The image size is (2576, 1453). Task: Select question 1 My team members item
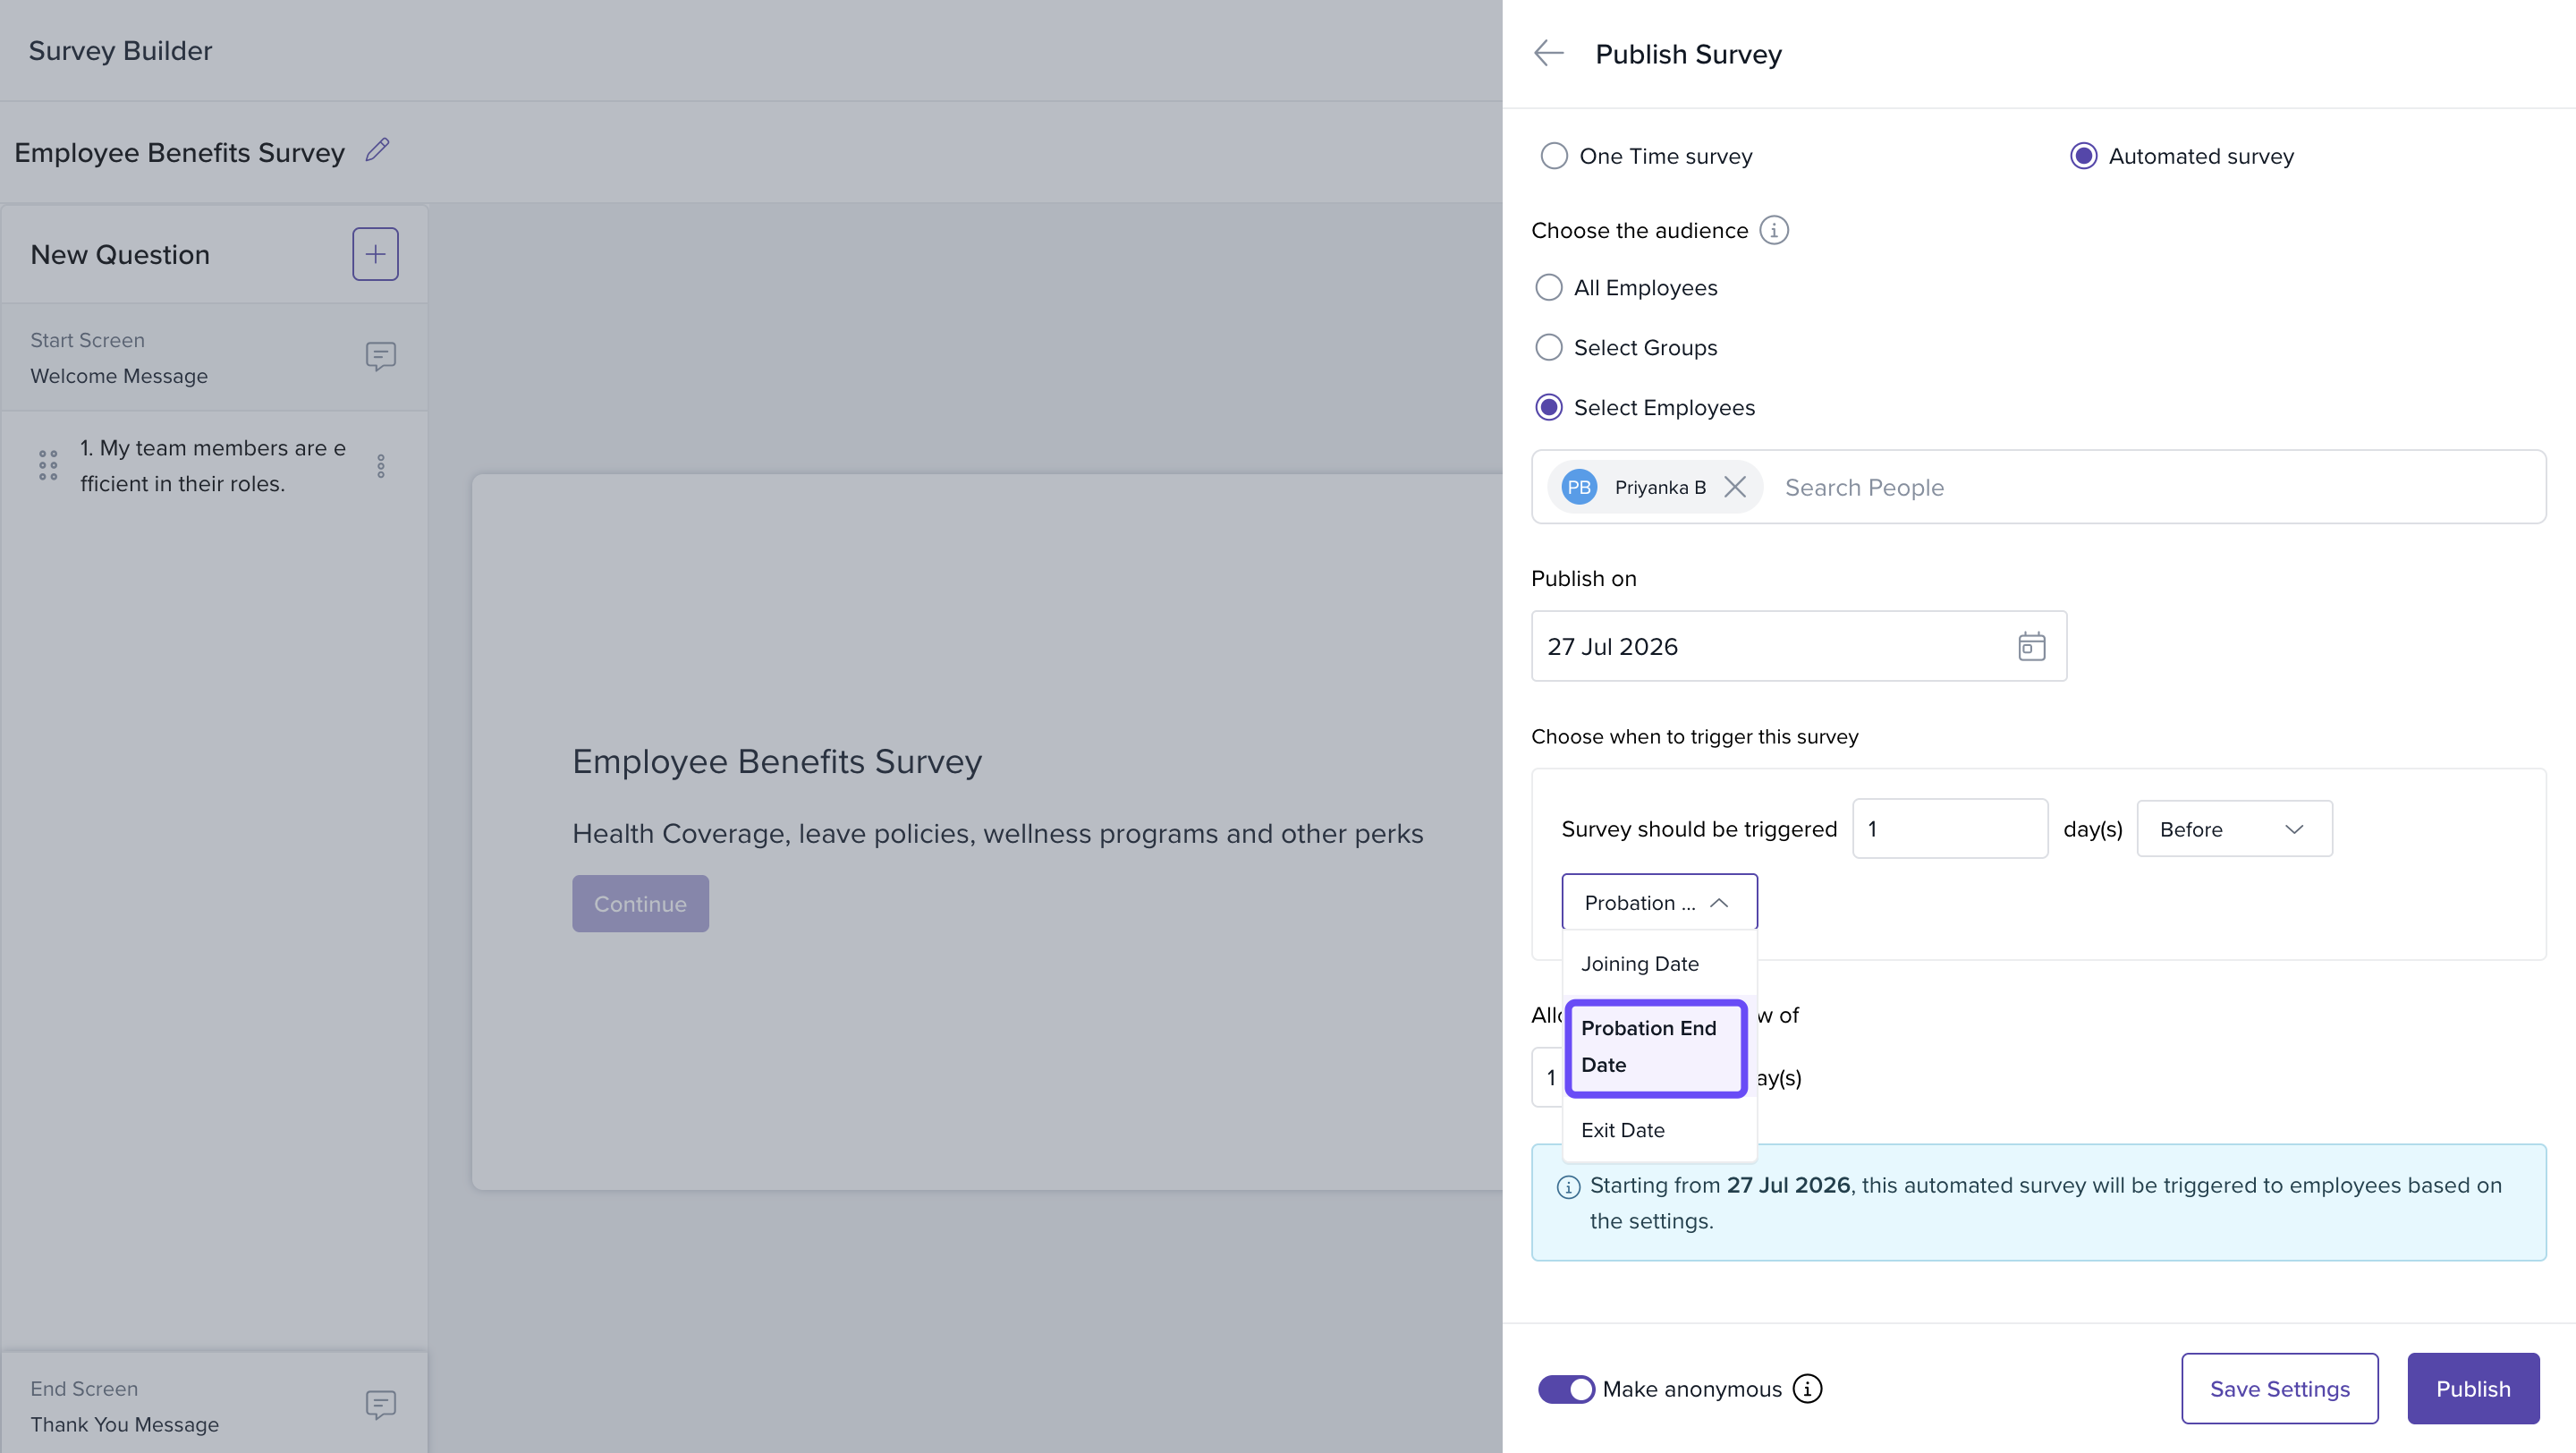214,466
